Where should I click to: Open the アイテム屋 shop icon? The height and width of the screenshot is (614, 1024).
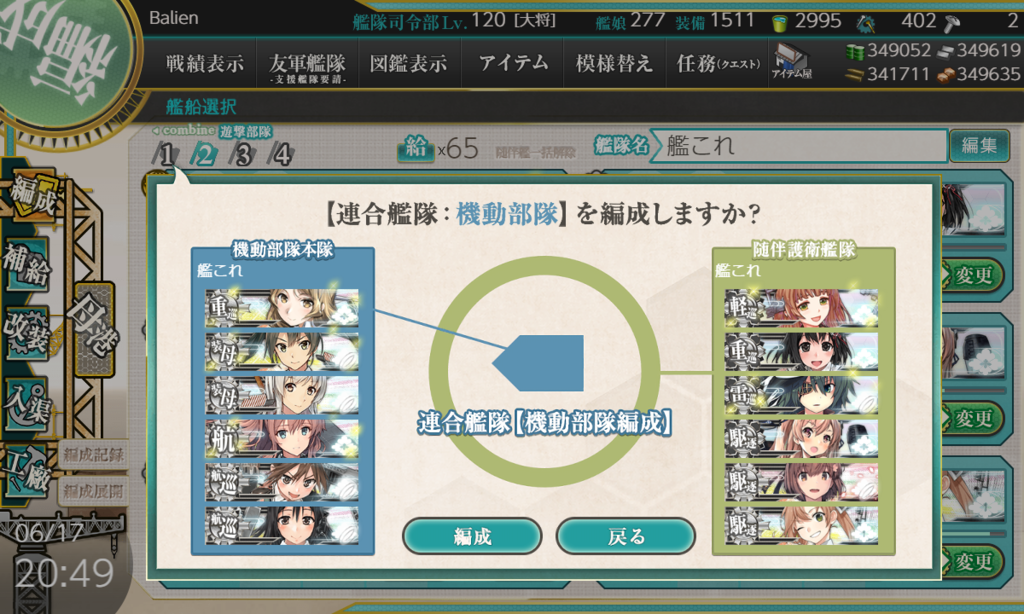[791, 63]
